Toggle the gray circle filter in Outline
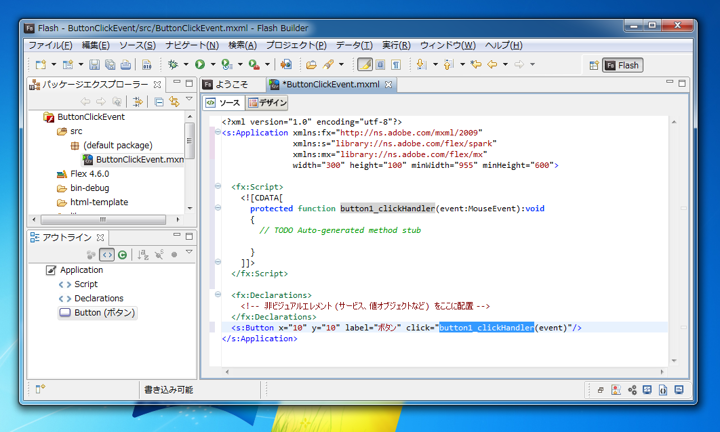Screen dimensions: 720x432 point(174,255)
